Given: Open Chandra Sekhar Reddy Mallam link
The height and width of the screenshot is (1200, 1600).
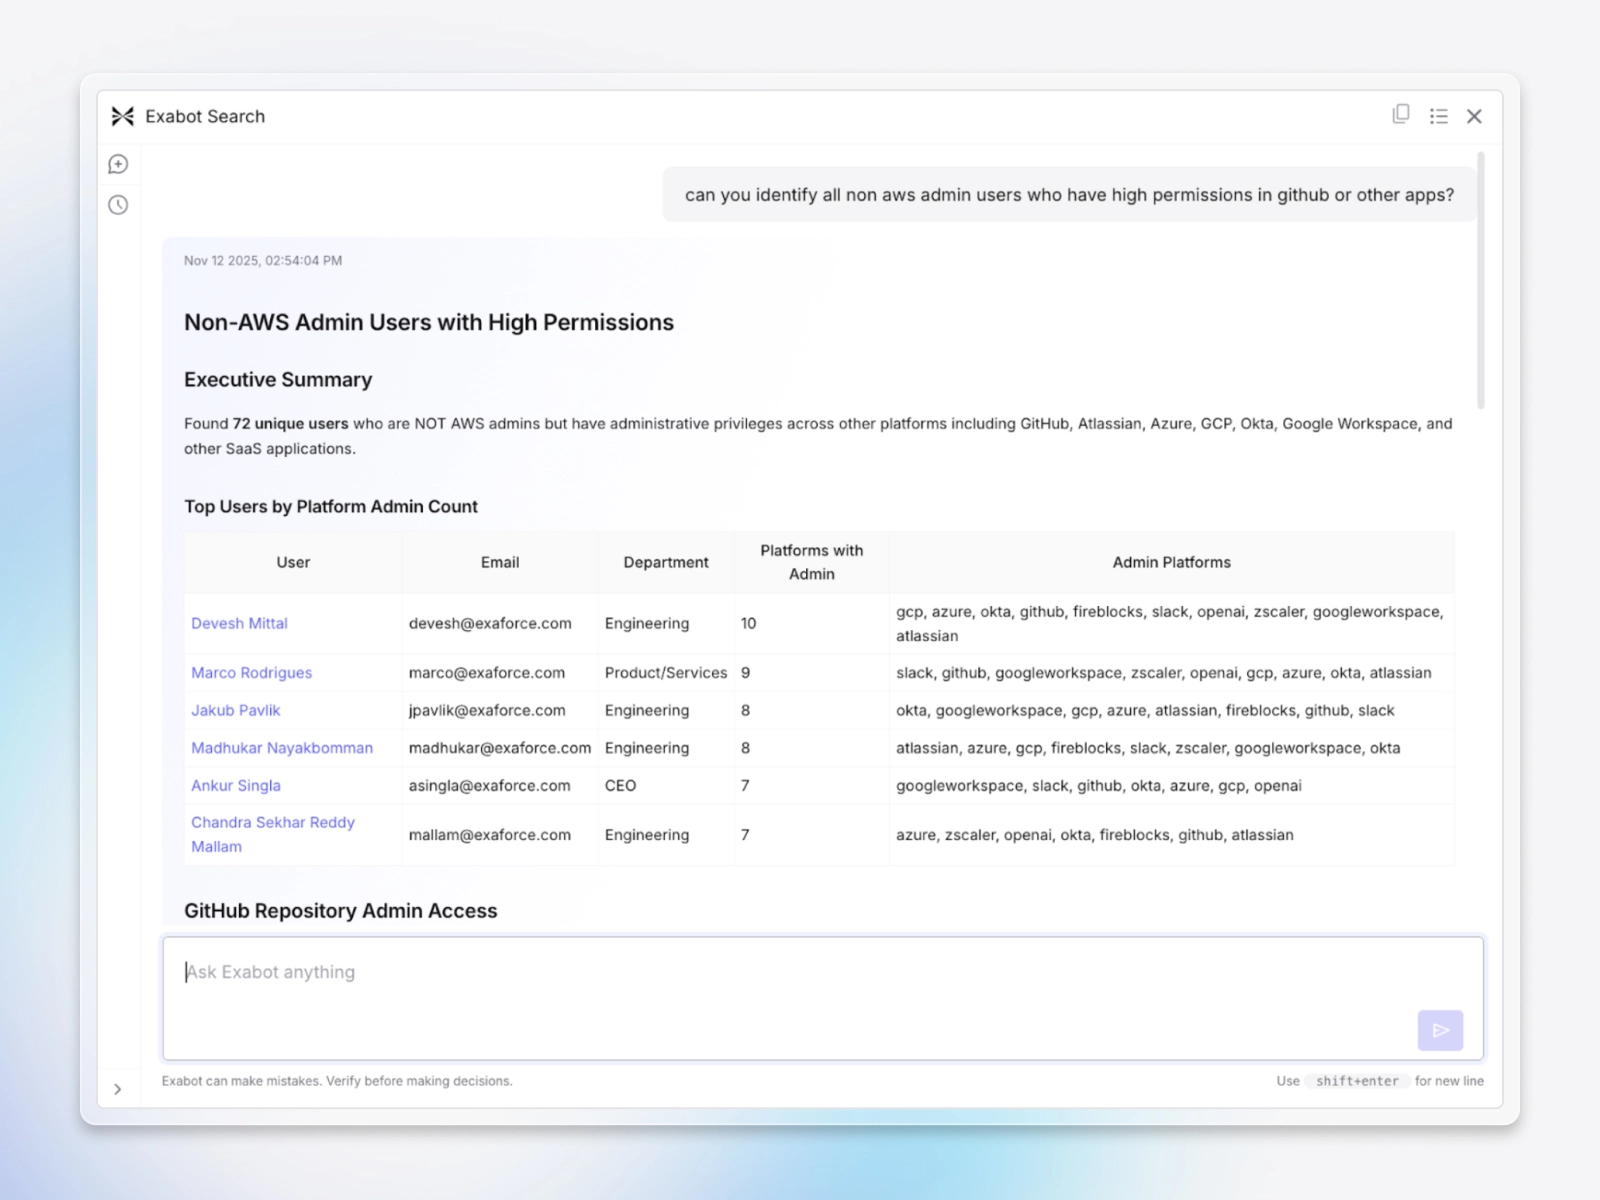Looking at the screenshot, I should (x=273, y=834).
